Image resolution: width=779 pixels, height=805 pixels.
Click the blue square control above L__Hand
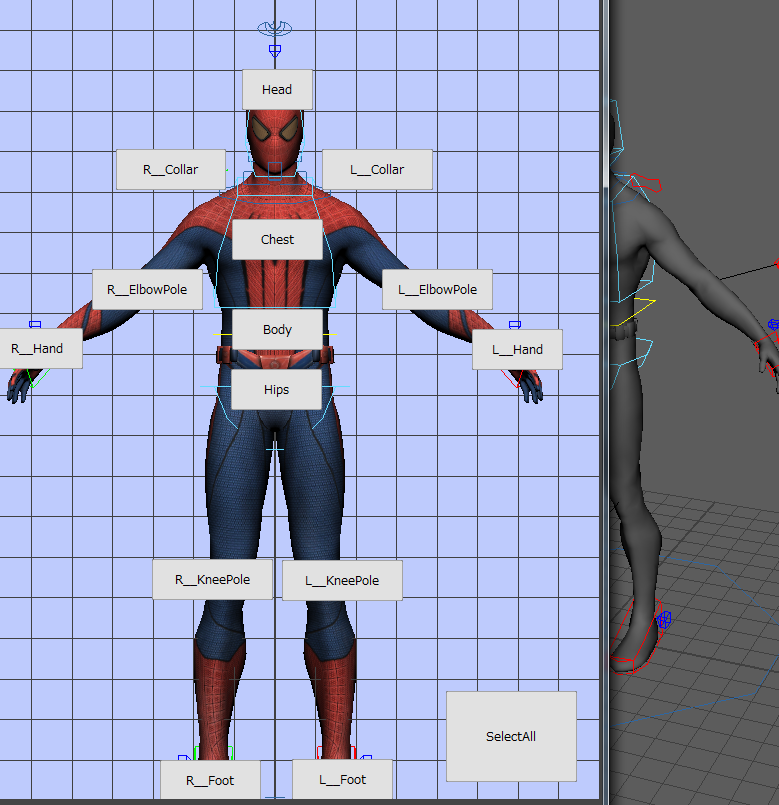[515, 324]
